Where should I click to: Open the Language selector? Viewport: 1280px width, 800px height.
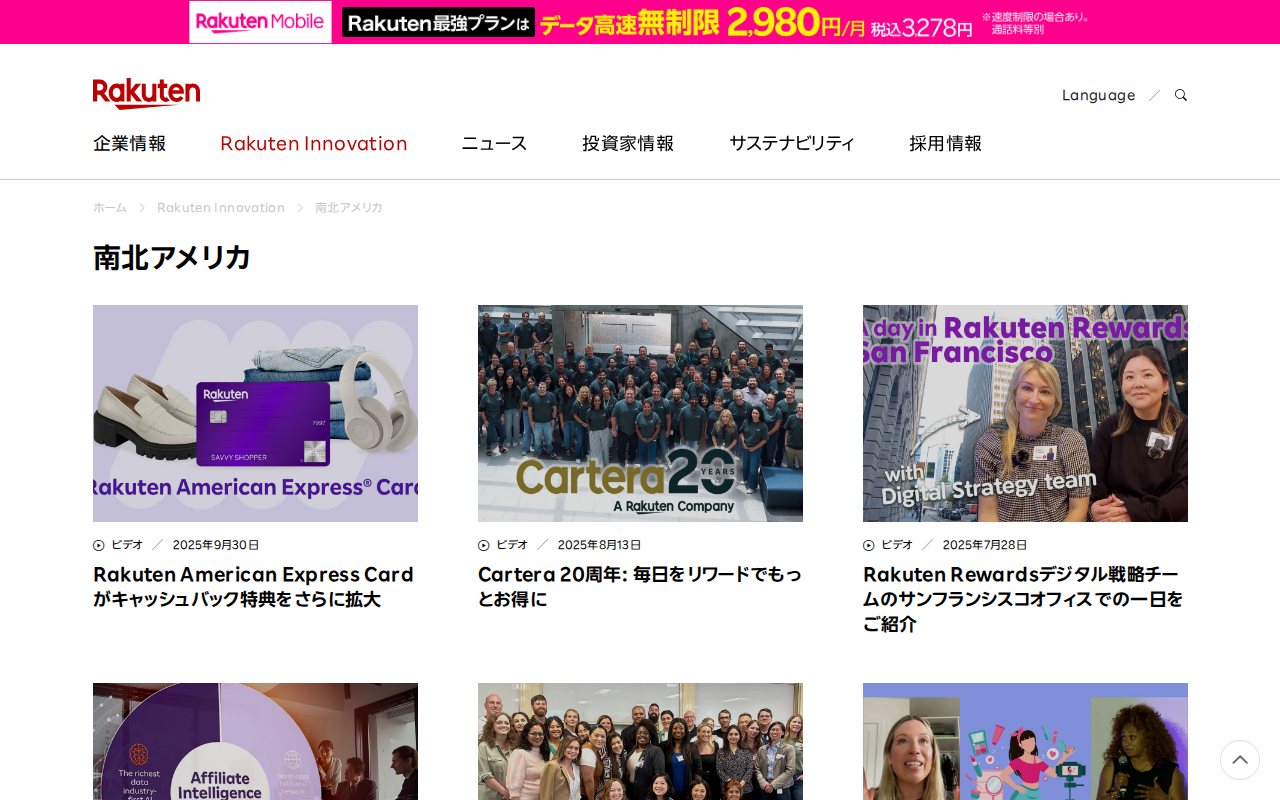tap(1098, 95)
